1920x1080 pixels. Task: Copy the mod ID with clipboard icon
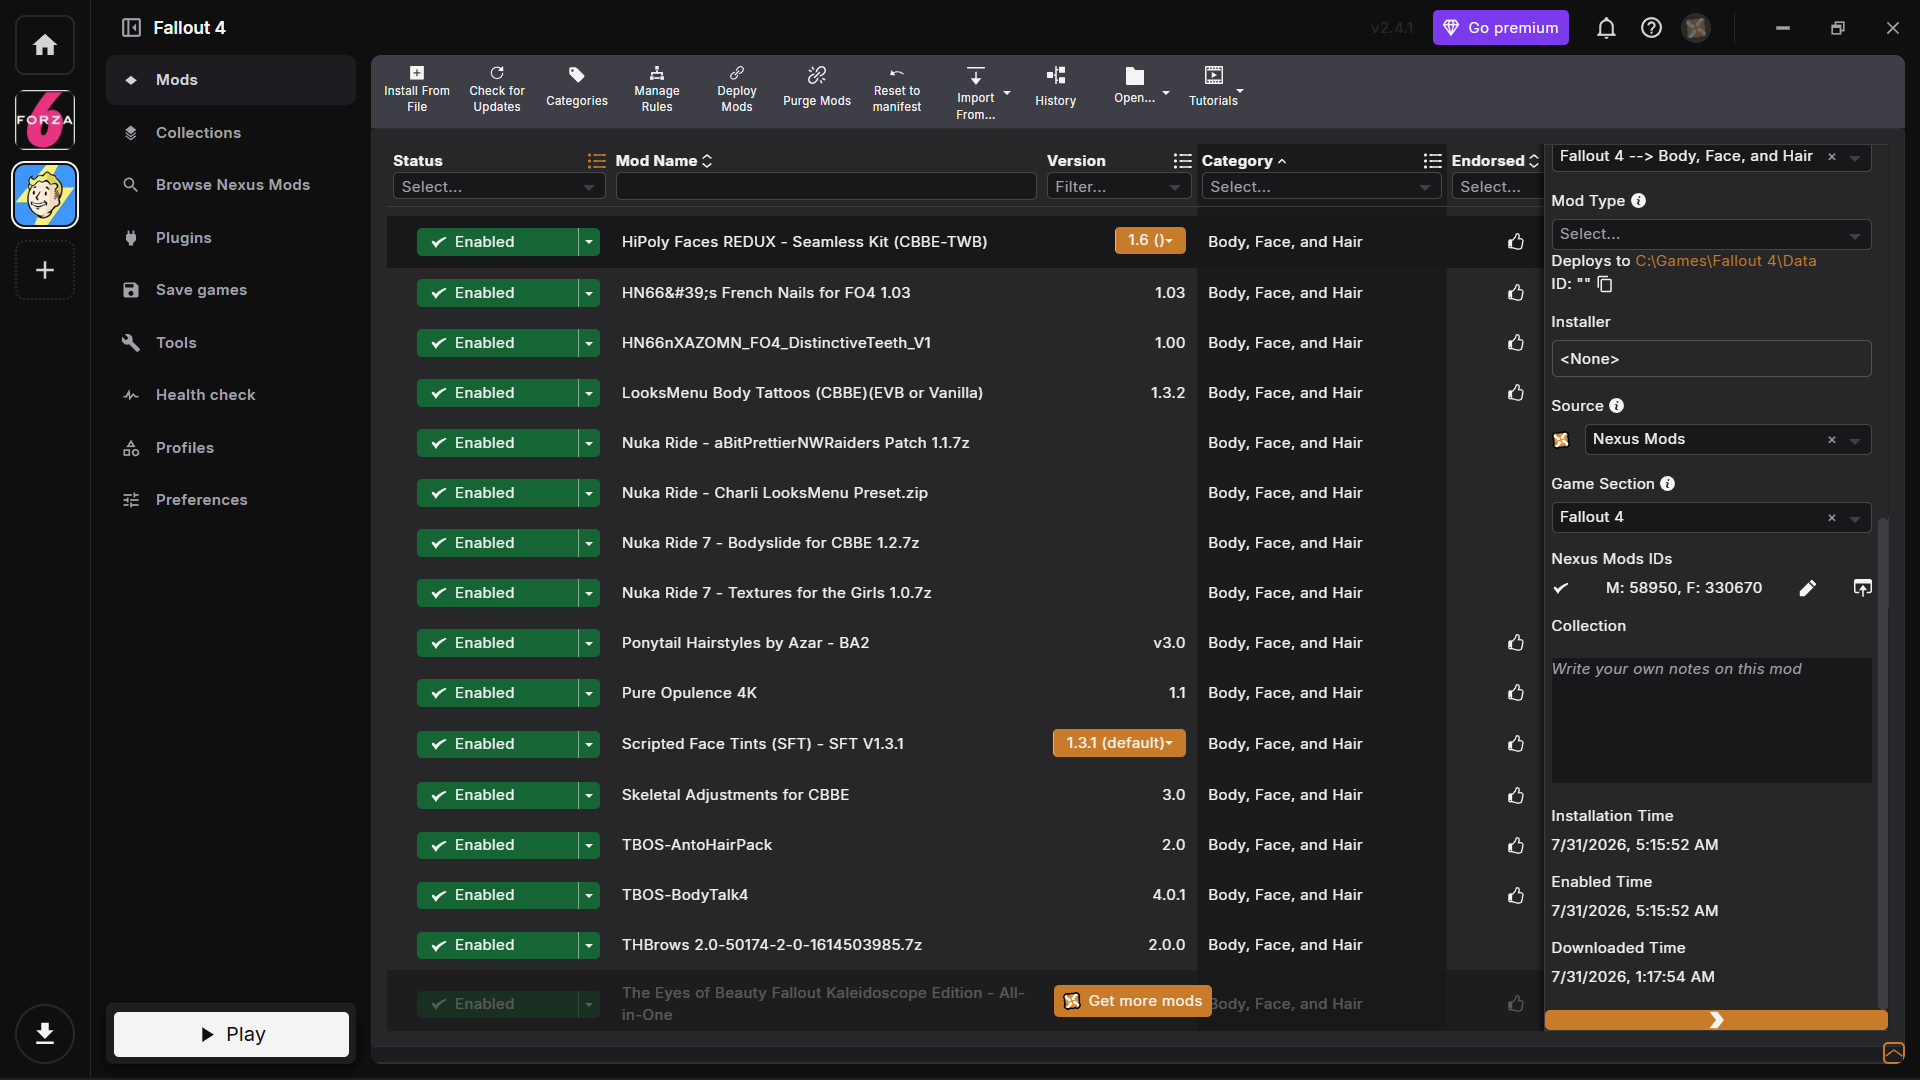pyautogui.click(x=1605, y=284)
